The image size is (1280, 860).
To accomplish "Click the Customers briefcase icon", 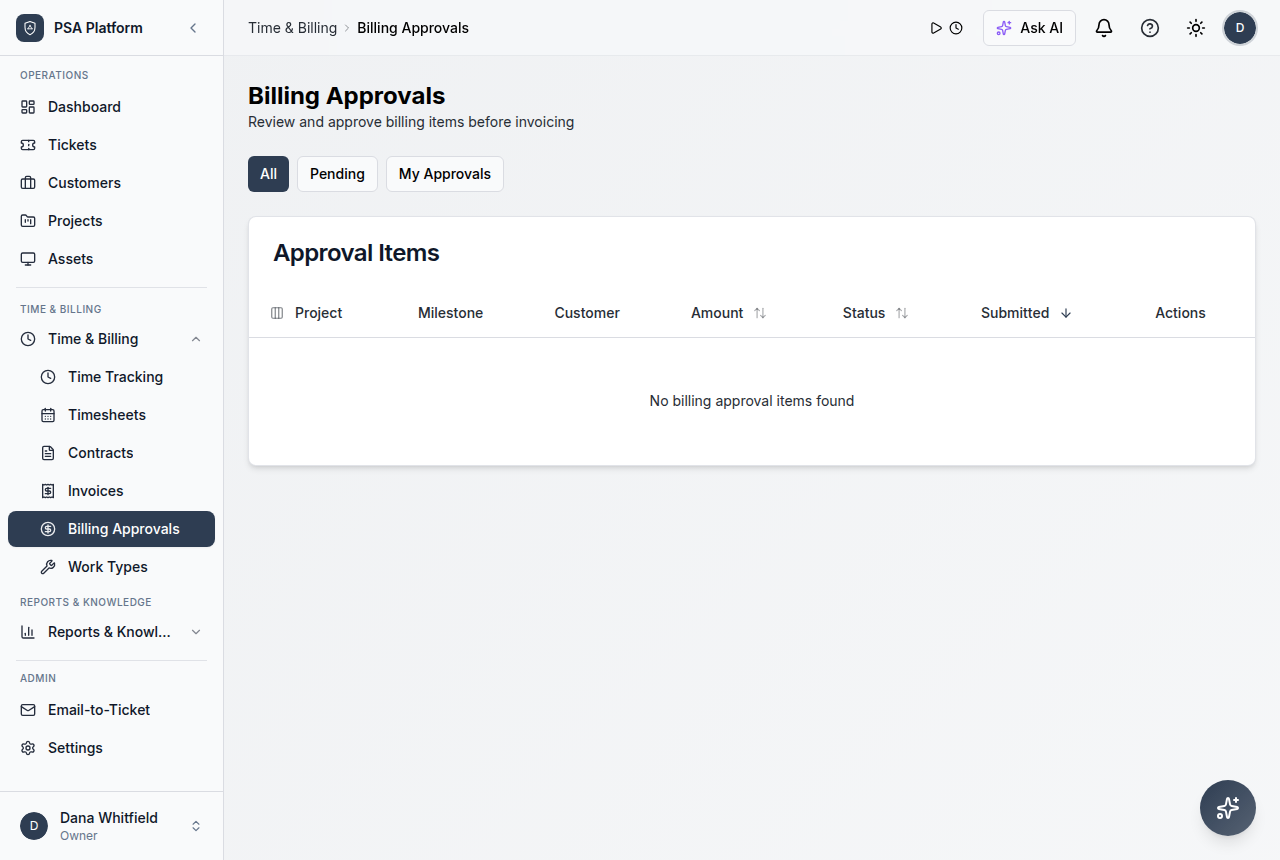I will (28, 183).
